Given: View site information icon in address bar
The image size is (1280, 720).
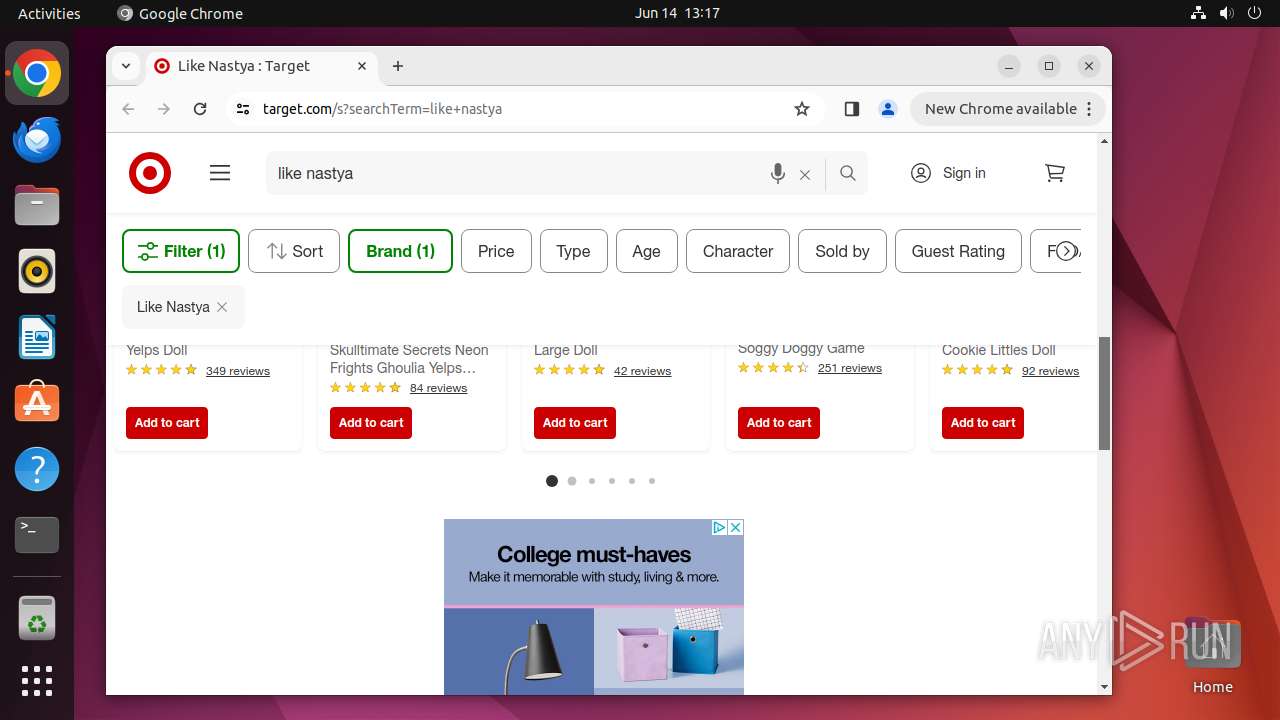Looking at the screenshot, I should tap(242, 109).
